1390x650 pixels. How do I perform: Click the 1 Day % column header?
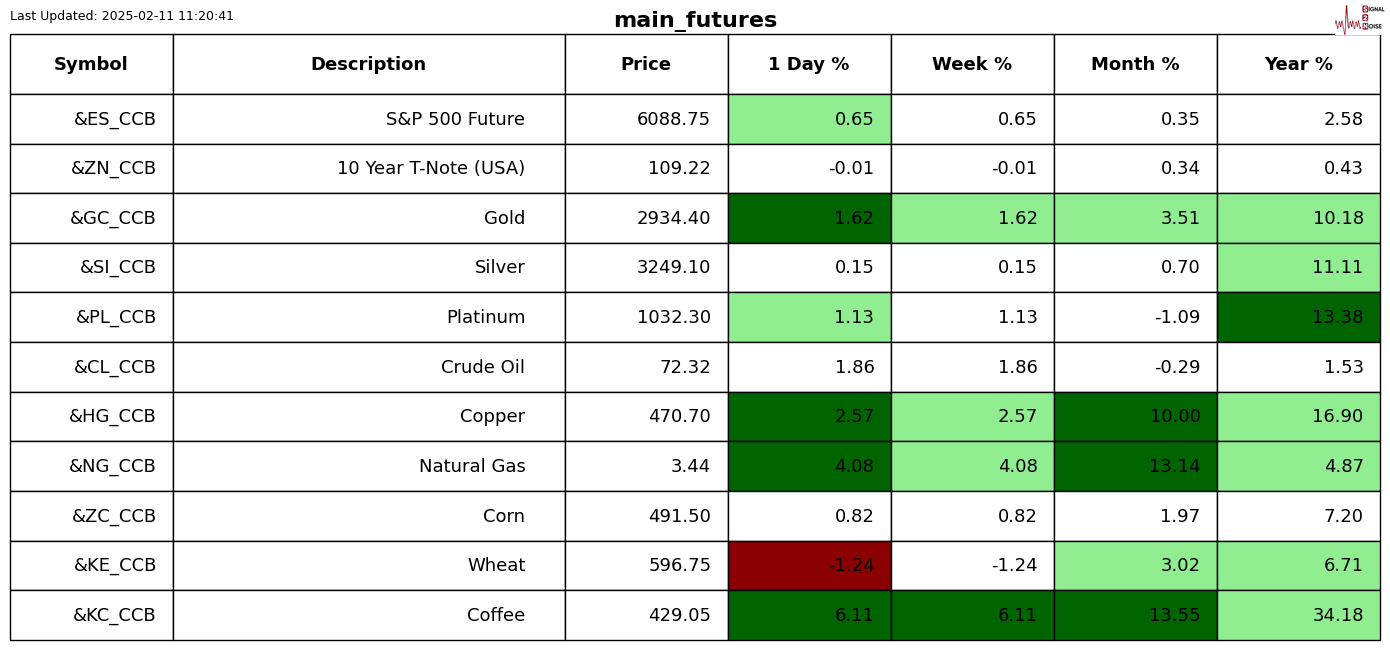point(809,65)
